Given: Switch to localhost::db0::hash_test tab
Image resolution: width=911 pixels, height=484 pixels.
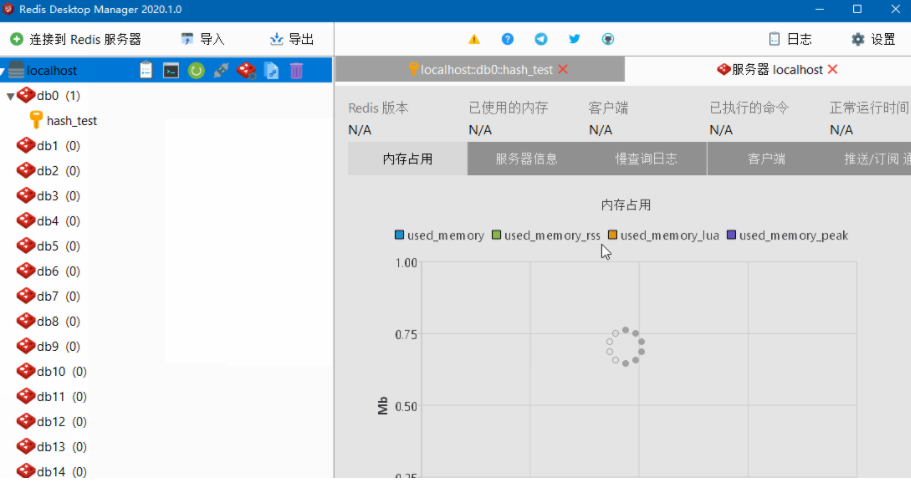Looking at the screenshot, I should pos(480,70).
